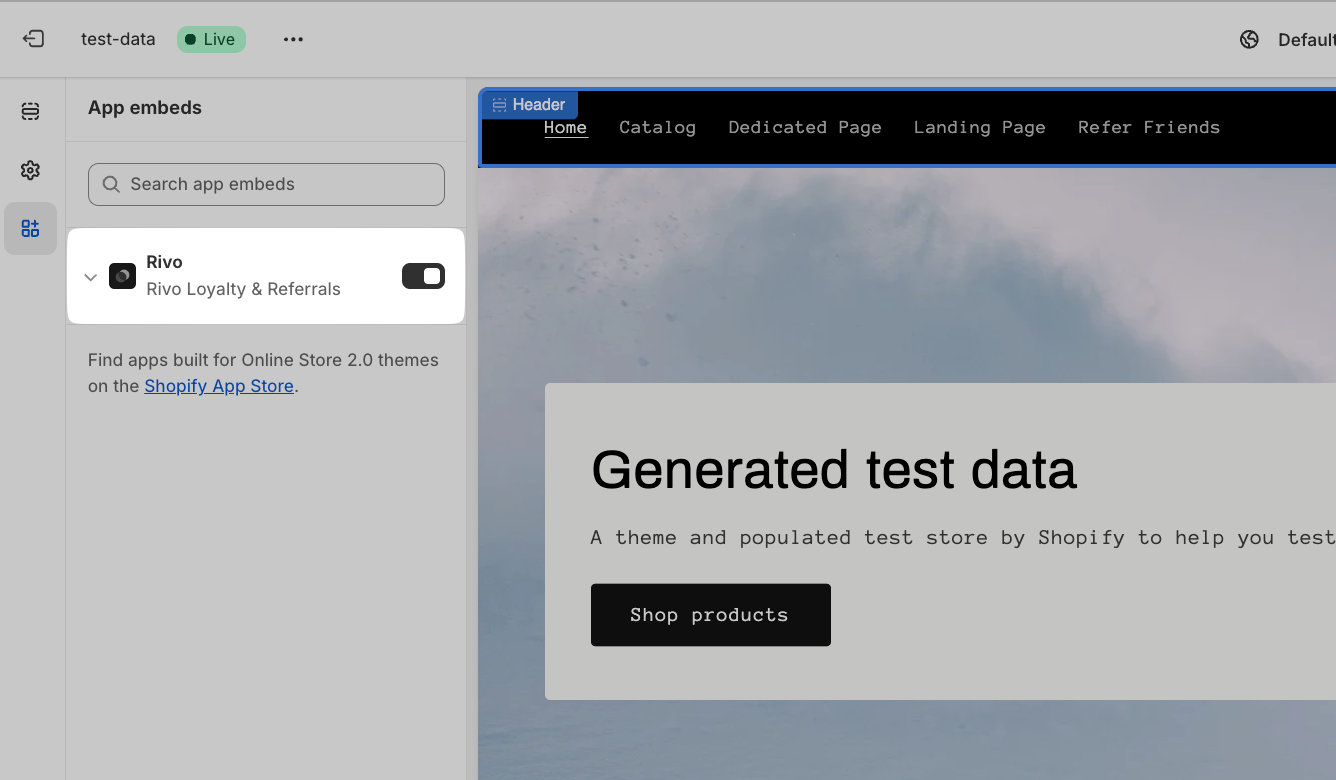This screenshot has height=780, width=1336.
Task: Click the Shop products button
Action: (710, 615)
